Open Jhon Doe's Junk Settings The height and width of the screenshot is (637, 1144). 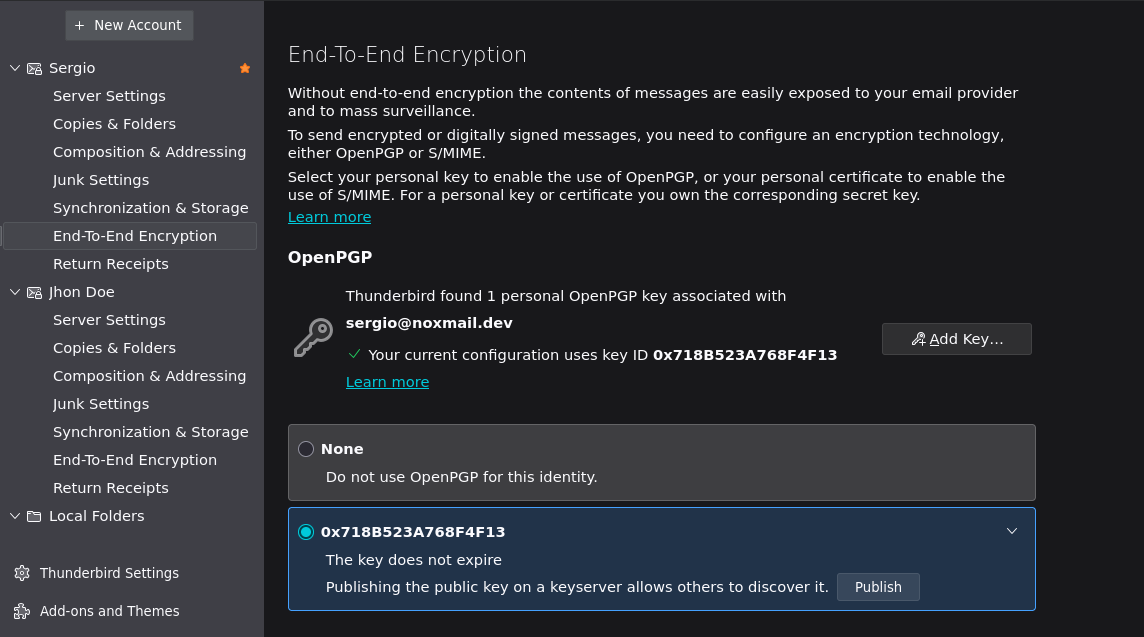pos(101,404)
